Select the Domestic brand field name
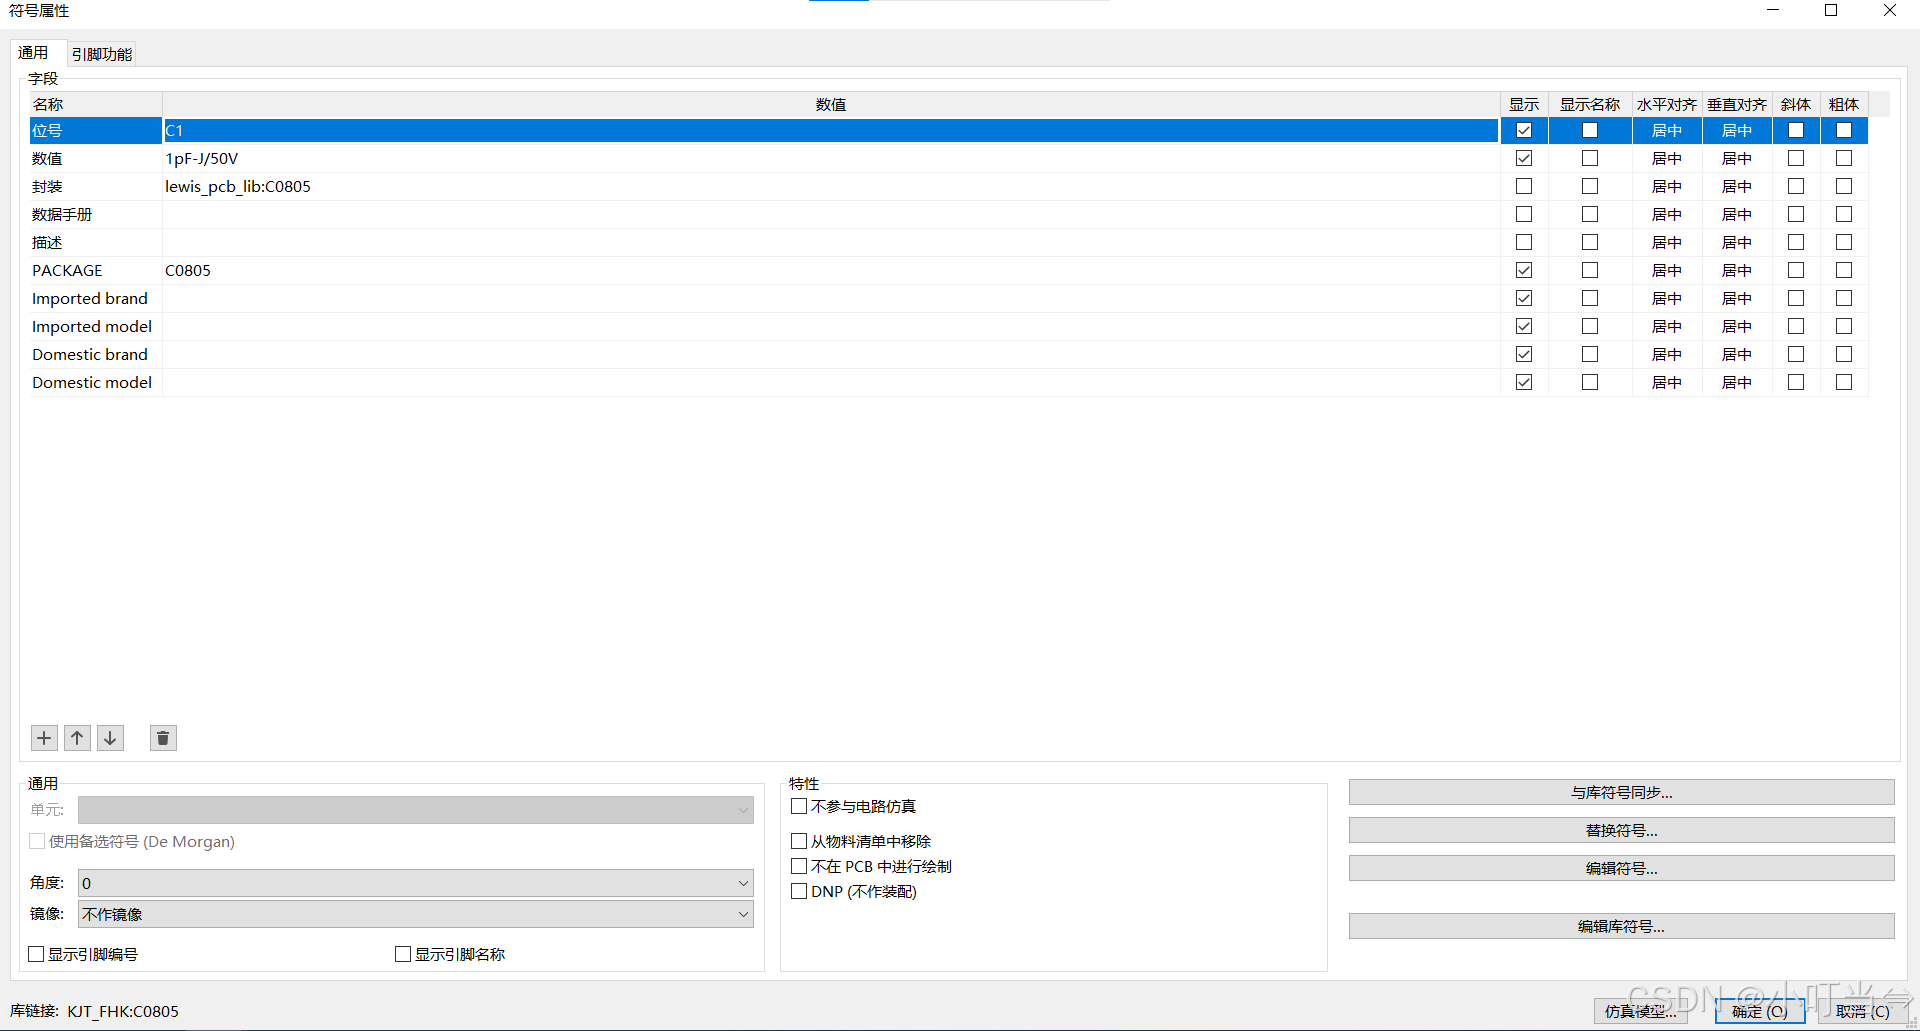The height and width of the screenshot is (1031, 1920). (96, 354)
